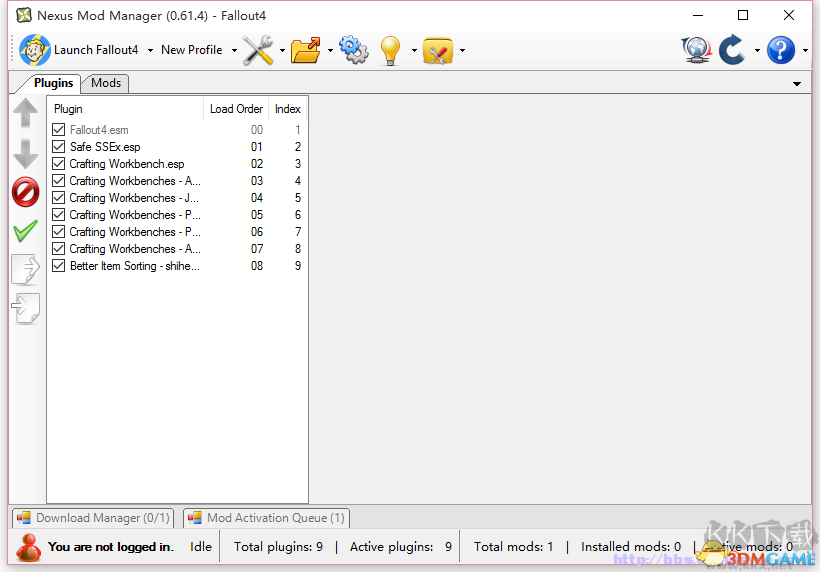Viewport: 820px width, 572px height.
Task: Open the New Profile dropdown arrow
Action: pyautogui.click(x=234, y=51)
